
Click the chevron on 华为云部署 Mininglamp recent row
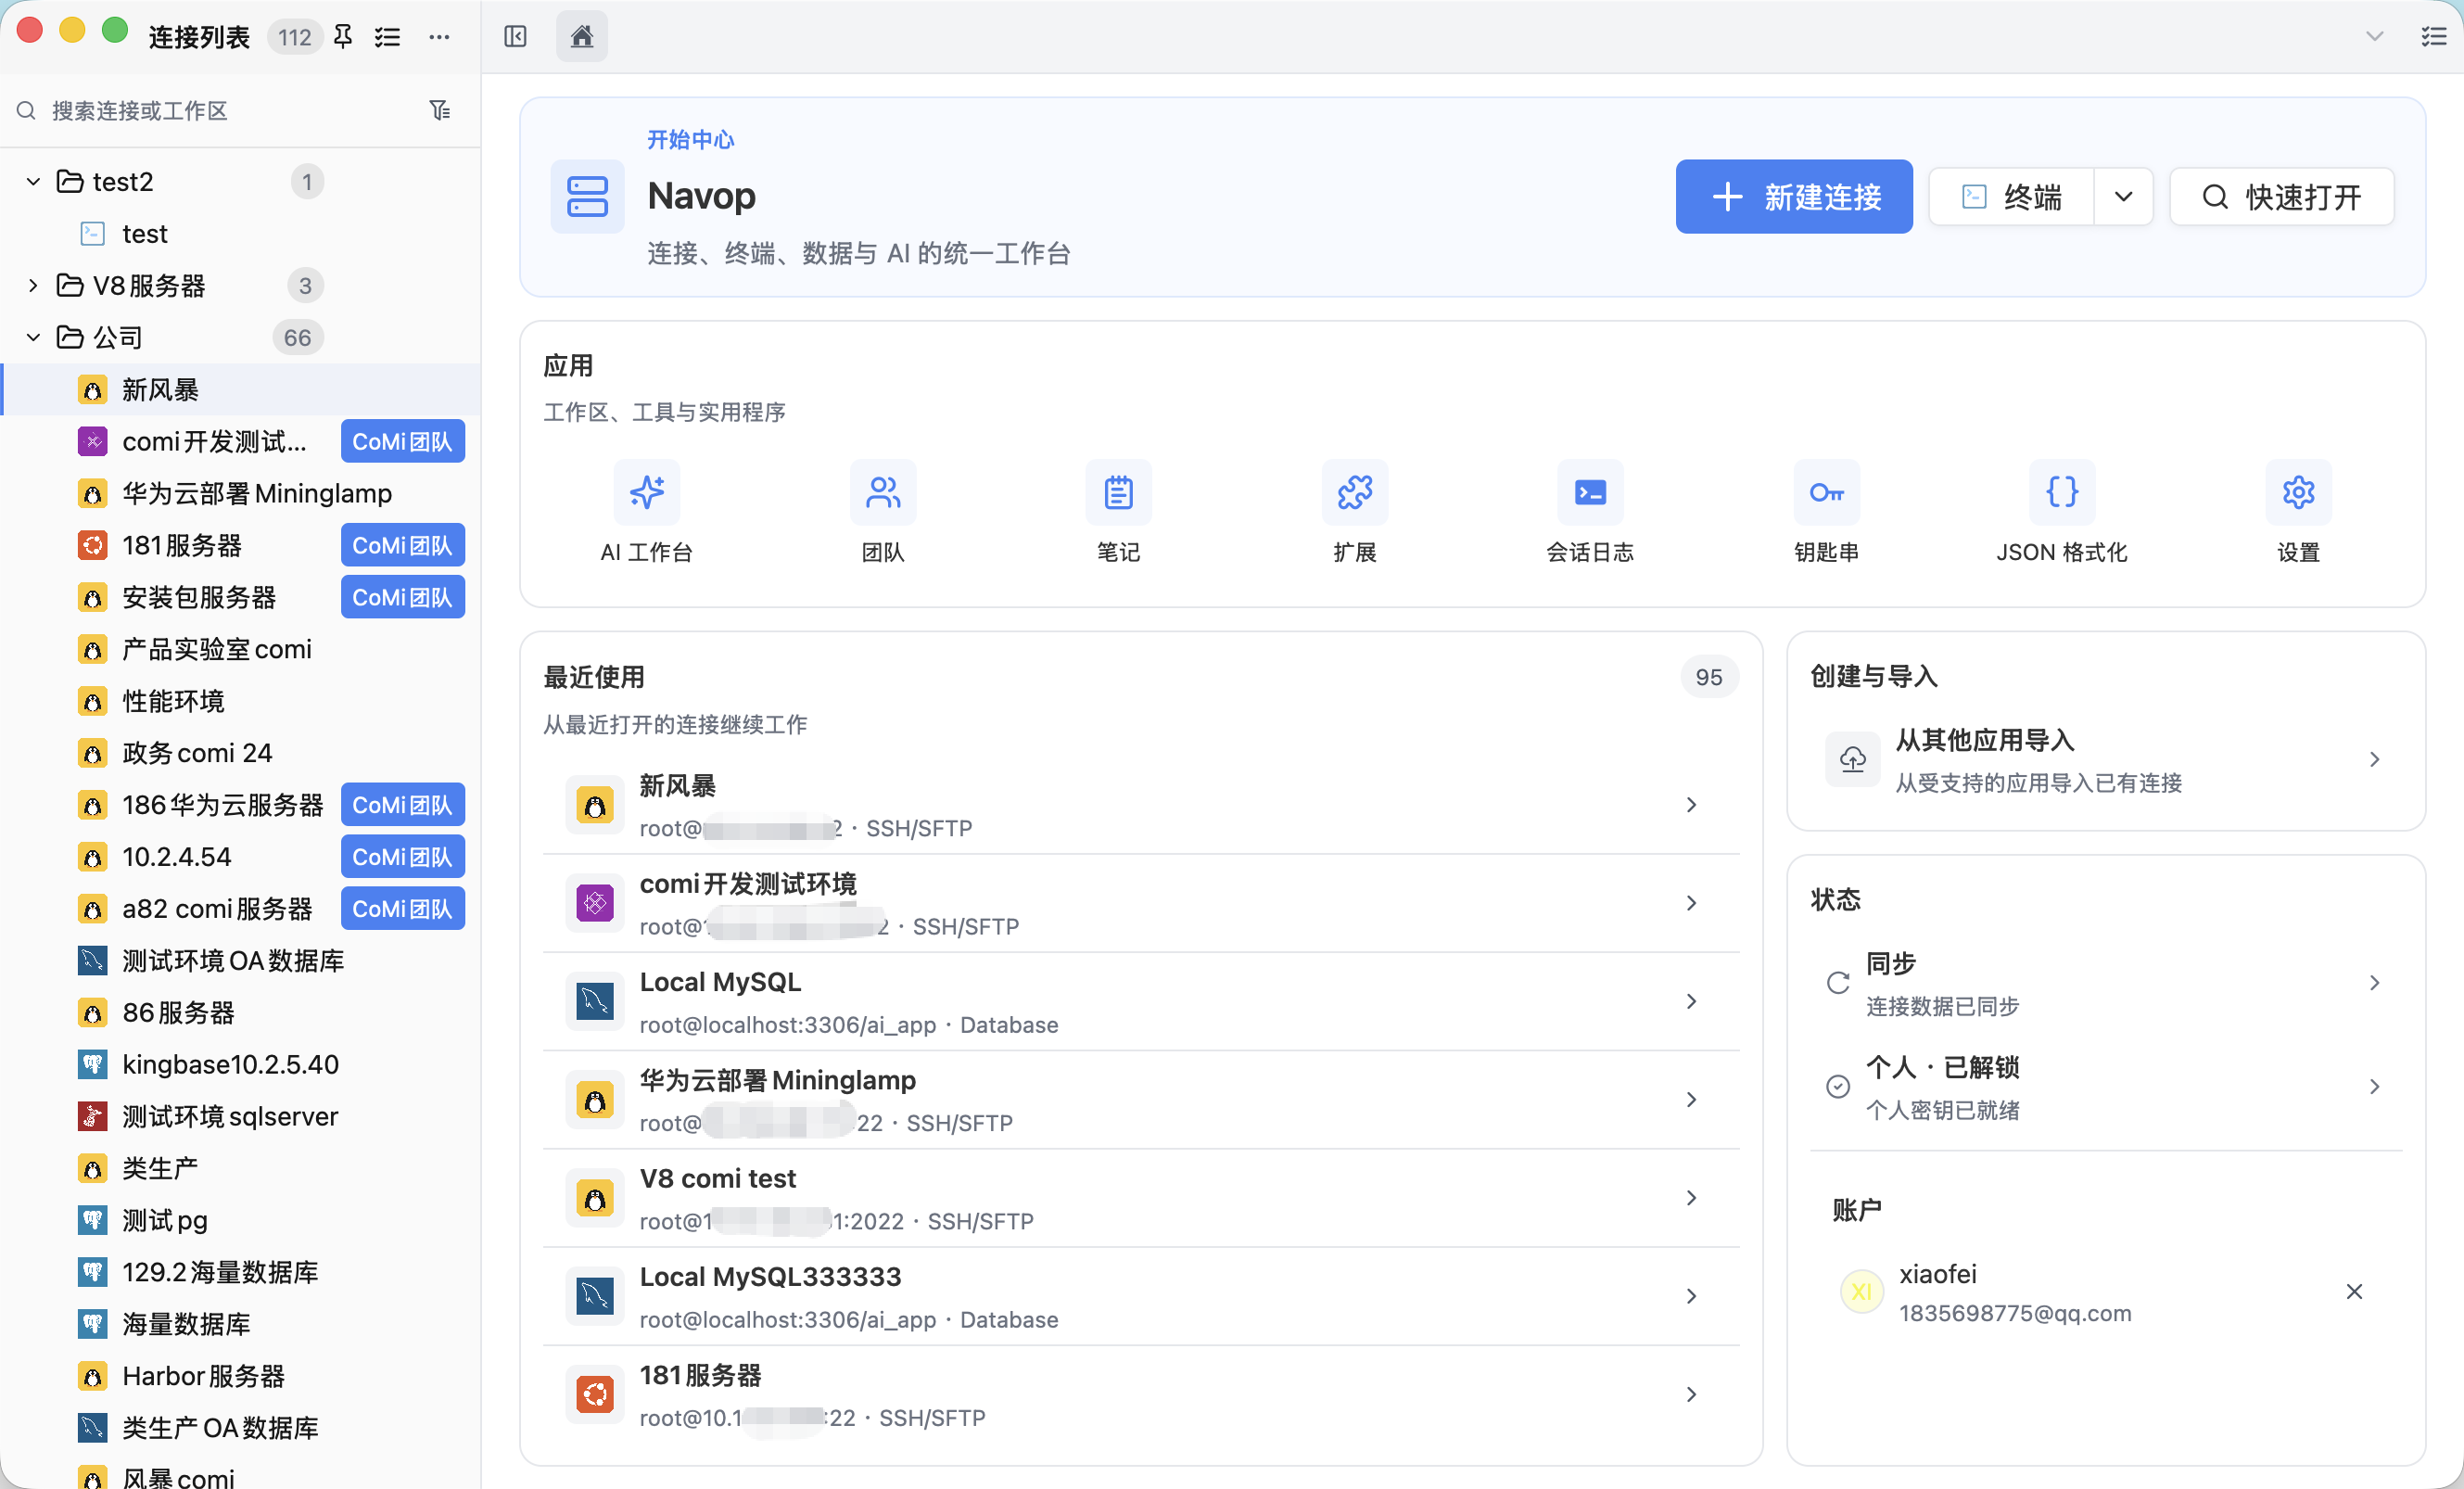tap(1692, 1100)
